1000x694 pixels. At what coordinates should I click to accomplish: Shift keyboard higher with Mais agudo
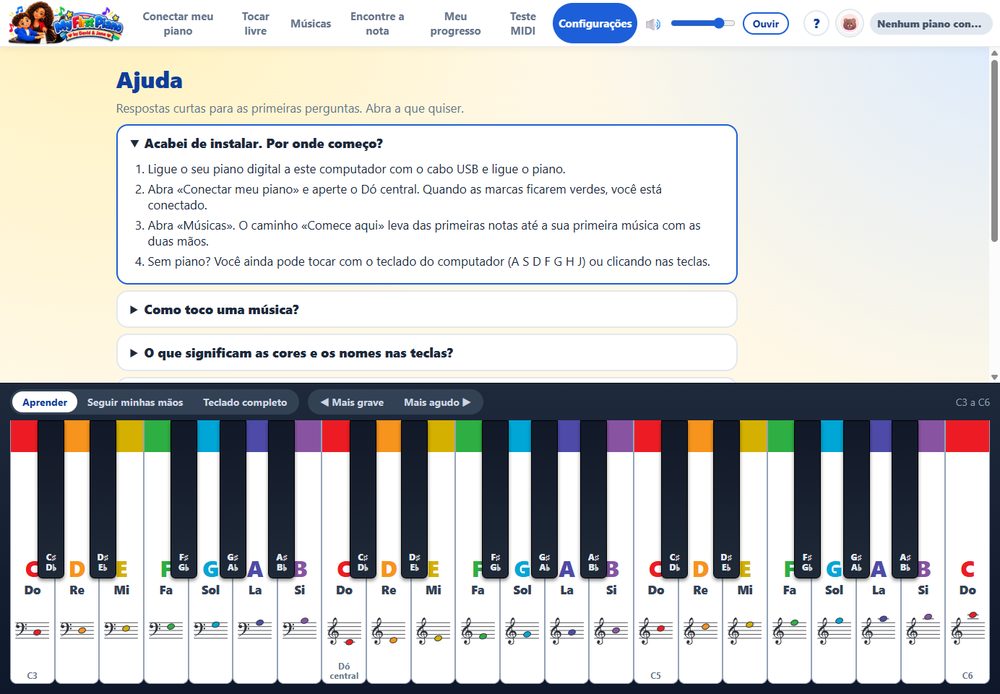pyautogui.click(x=438, y=402)
